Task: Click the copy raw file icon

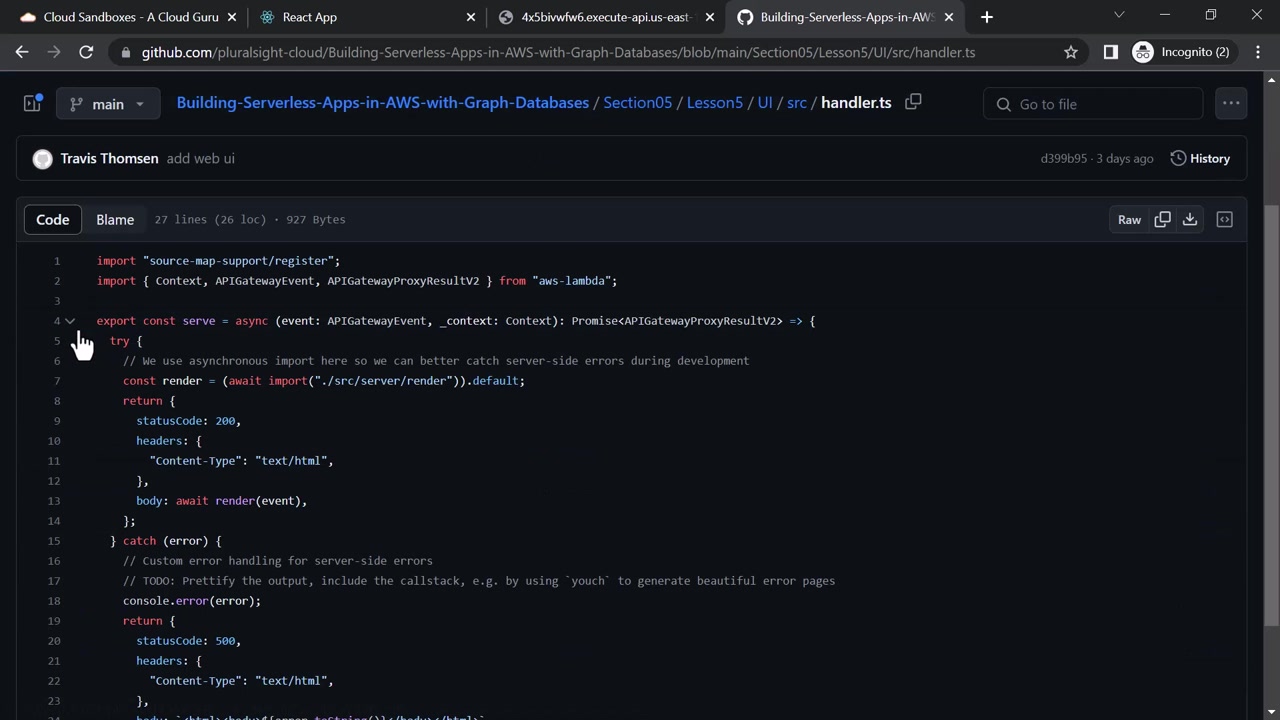Action: coord(1162,219)
